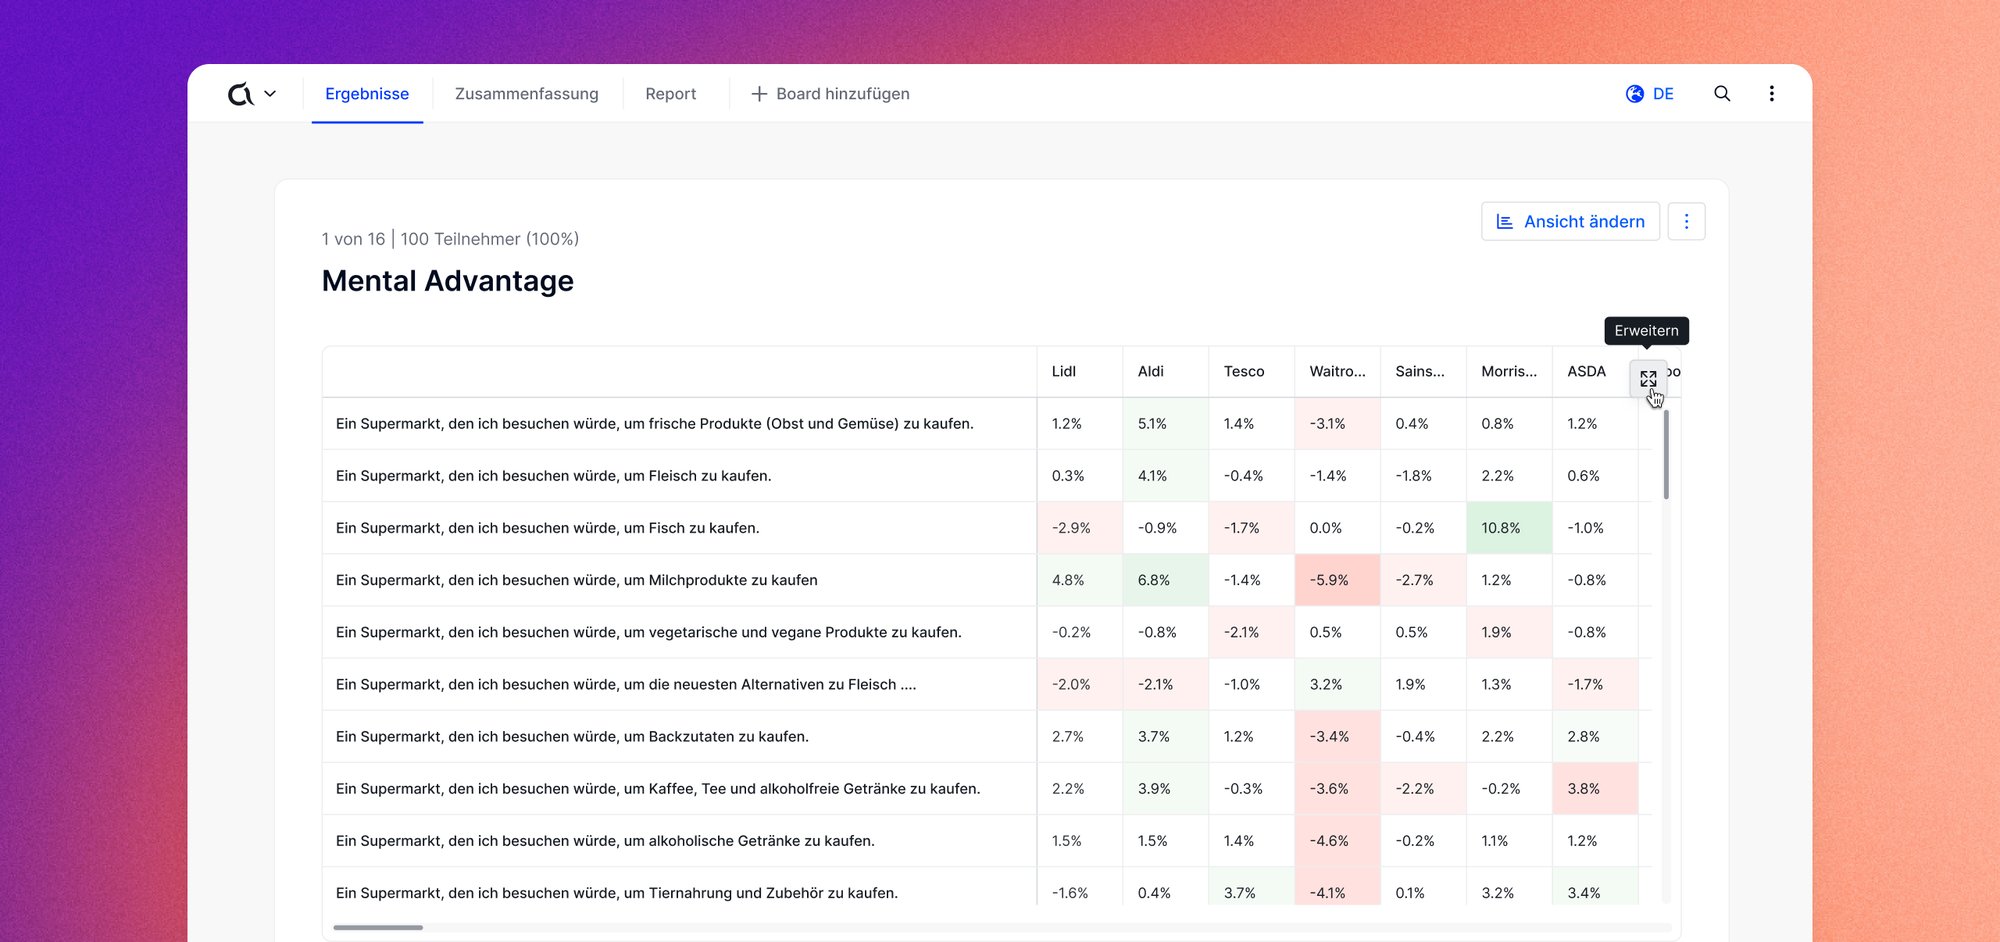The width and height of the screenshot is (2000, 942).
Task: Select the row about Fisch zu kaufen
Action: (680, 528)
